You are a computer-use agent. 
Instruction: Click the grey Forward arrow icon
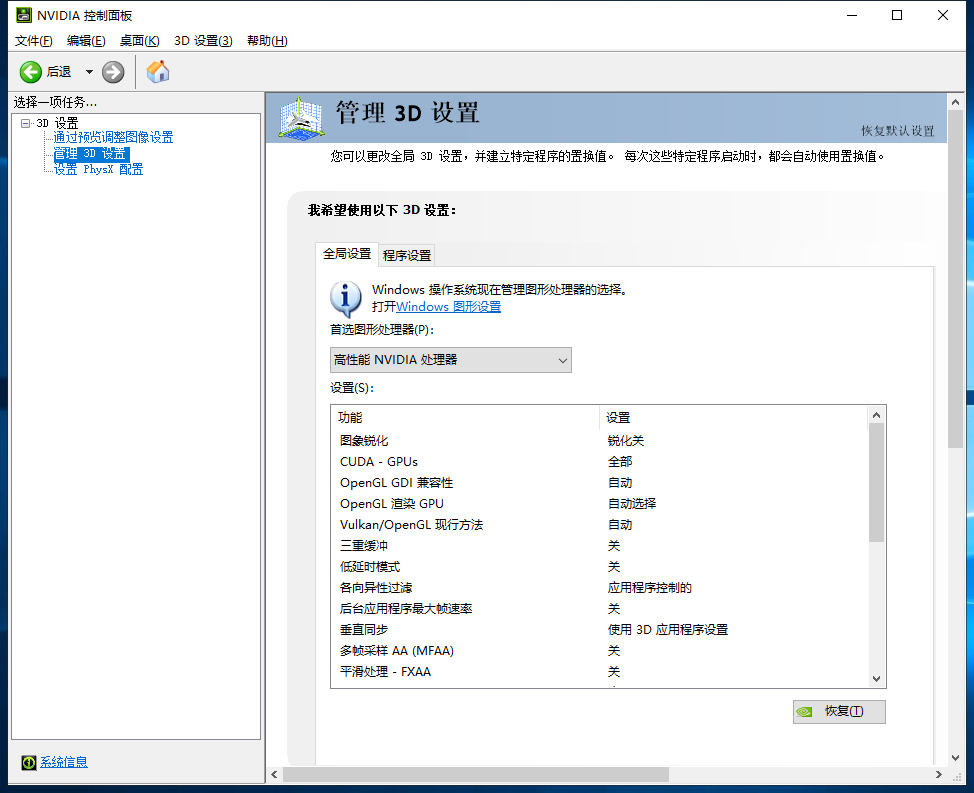(113, 72)
